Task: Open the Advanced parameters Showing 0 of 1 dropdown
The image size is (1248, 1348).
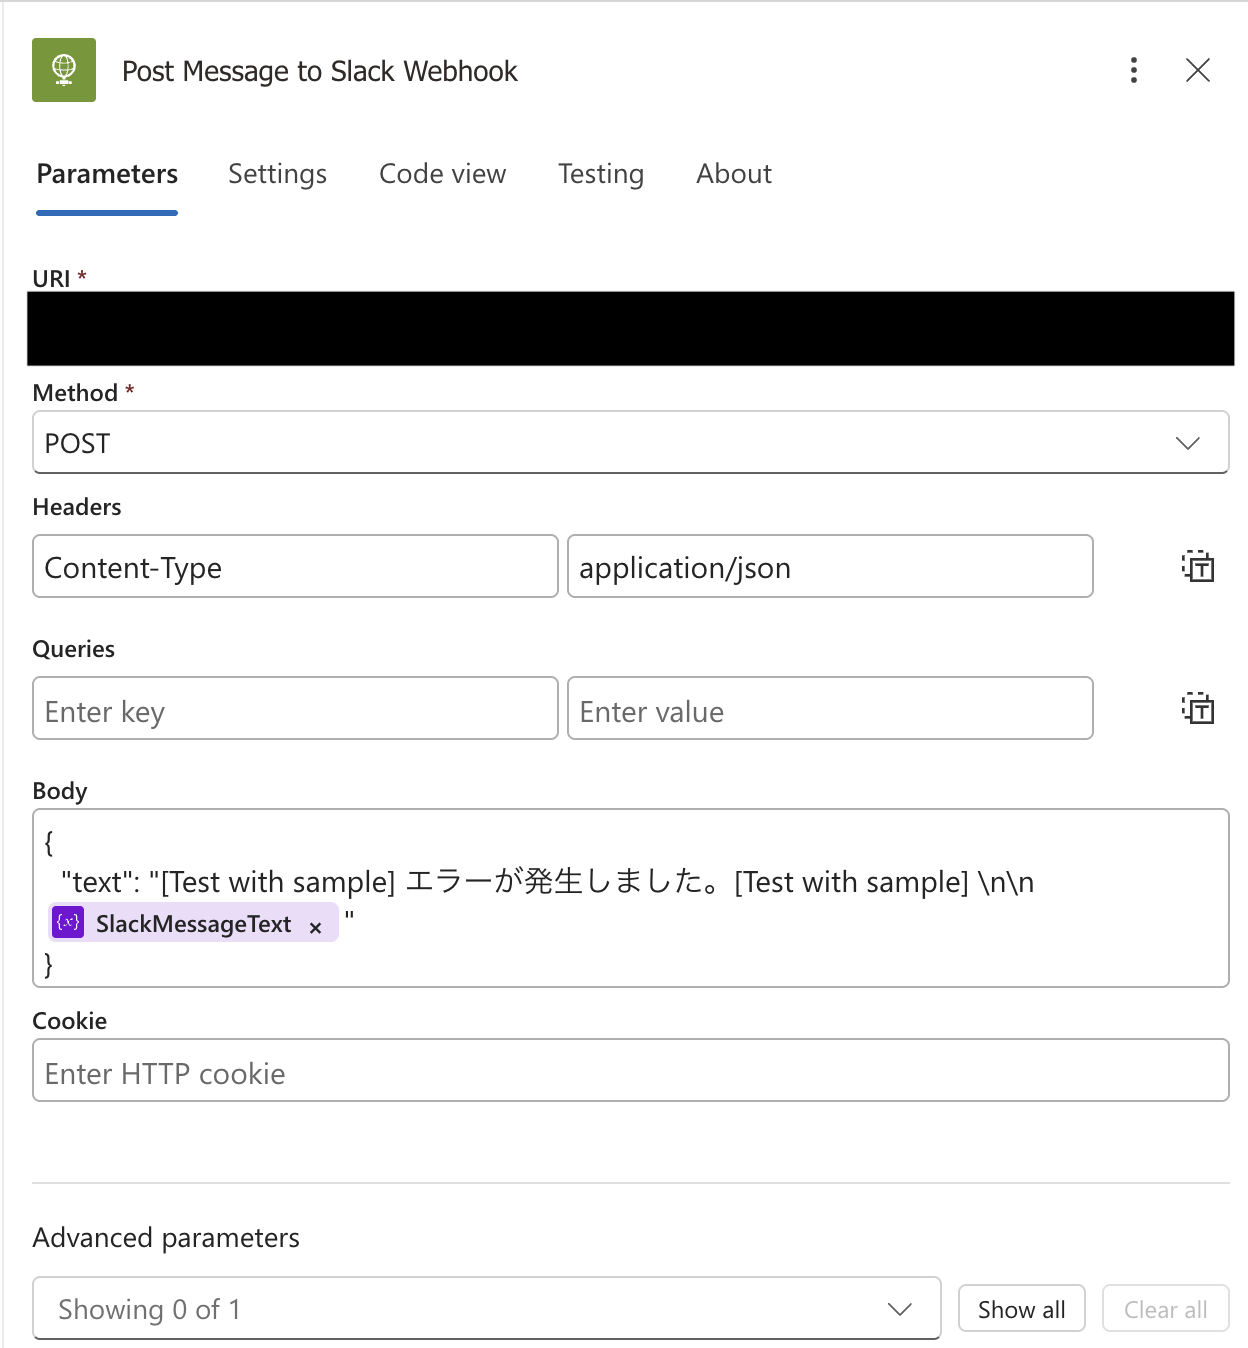Action: click(x=486, y=1308)
